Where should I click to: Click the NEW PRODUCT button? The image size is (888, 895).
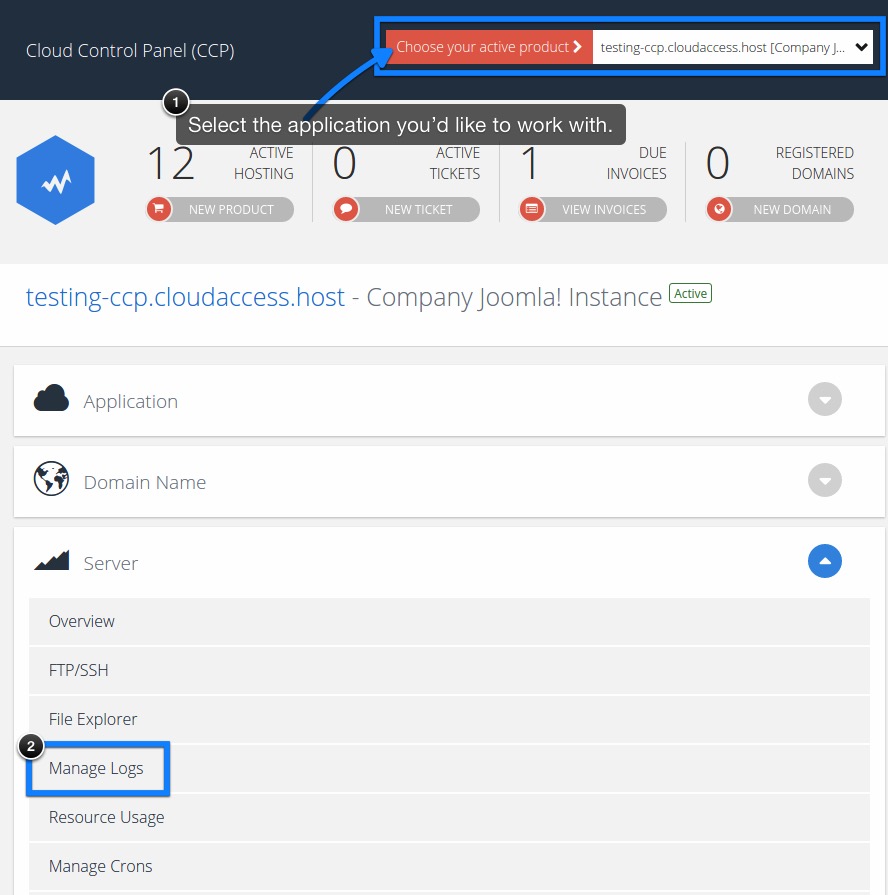pyautogui.click(x=220, y=209)
